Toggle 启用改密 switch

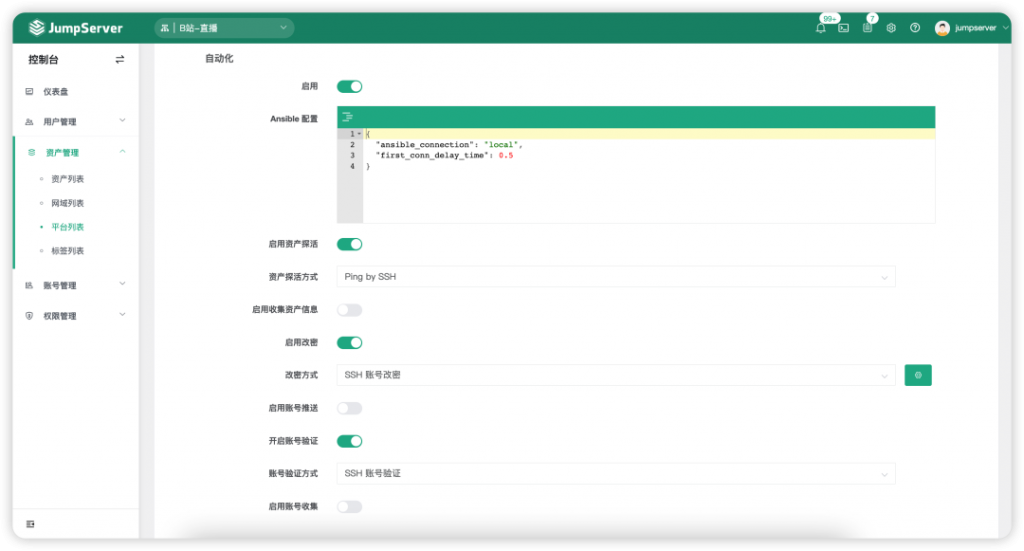pos(349,342)
